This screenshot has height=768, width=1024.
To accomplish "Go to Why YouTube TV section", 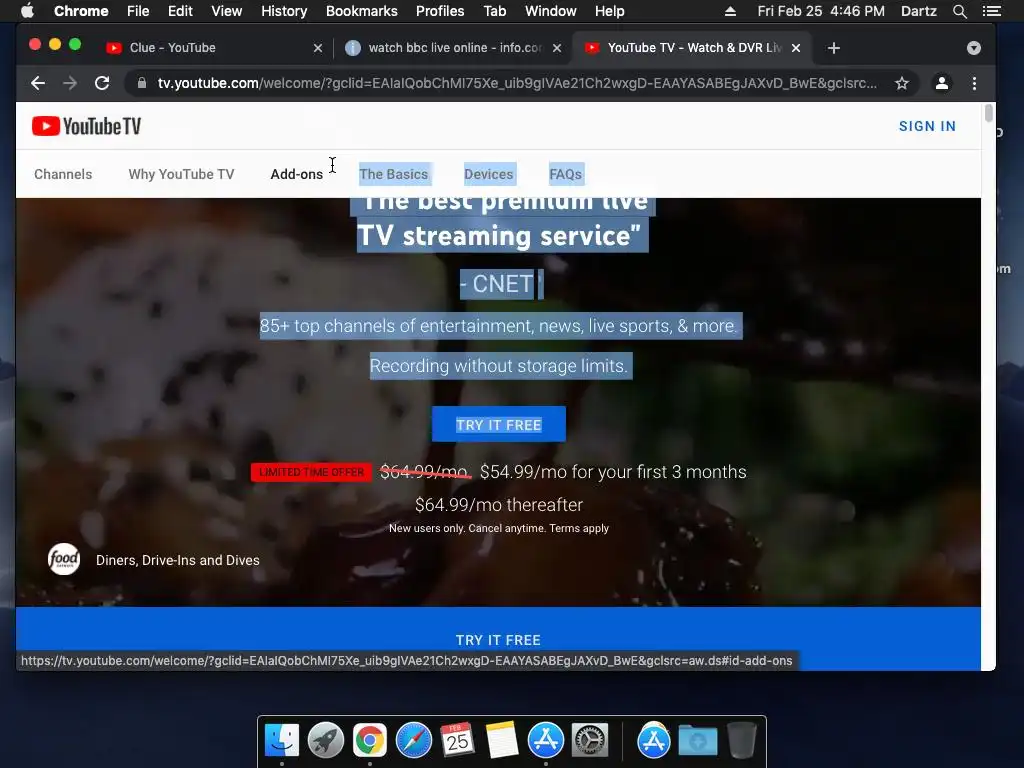I will (x=182, y=174).
